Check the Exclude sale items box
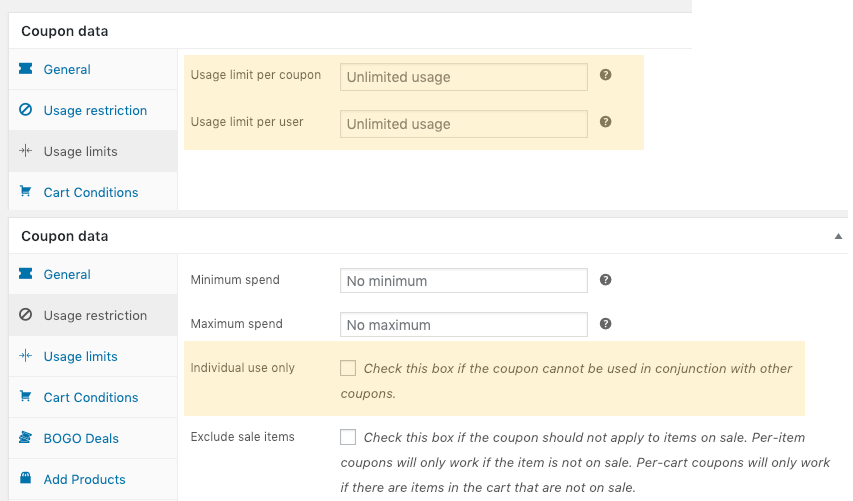The image size is (853, 501). click(348, 437)
